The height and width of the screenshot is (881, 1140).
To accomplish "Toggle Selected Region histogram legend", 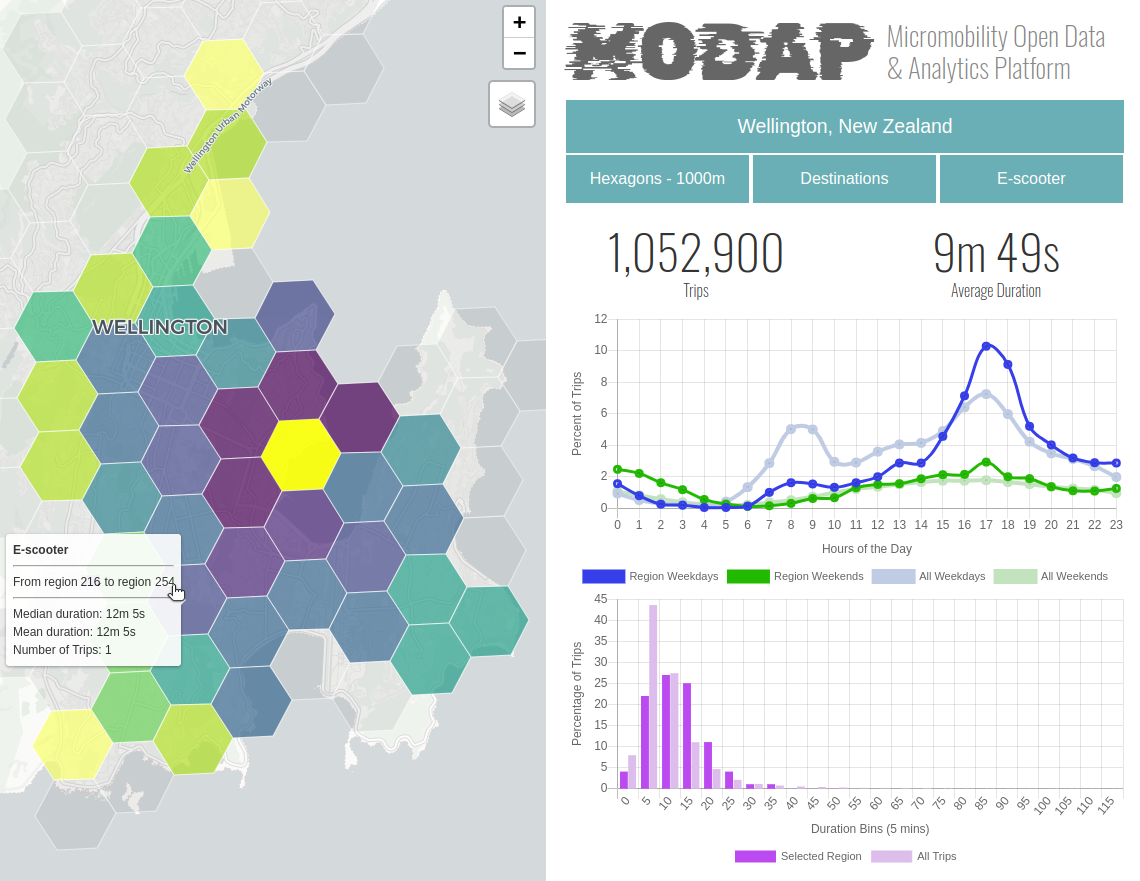I will pos(798,856).
